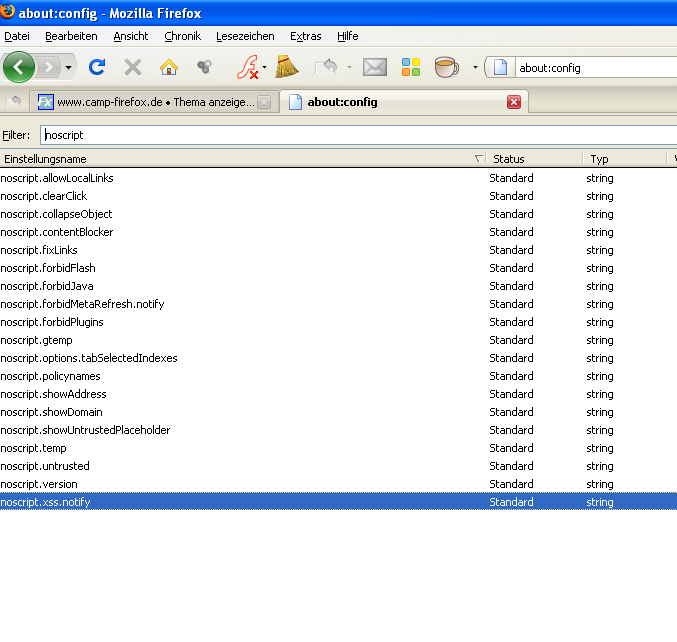The image size is (677, 642).
Task: Close the about:config tab
Action: pyautogui.click(x=514, y=102)
